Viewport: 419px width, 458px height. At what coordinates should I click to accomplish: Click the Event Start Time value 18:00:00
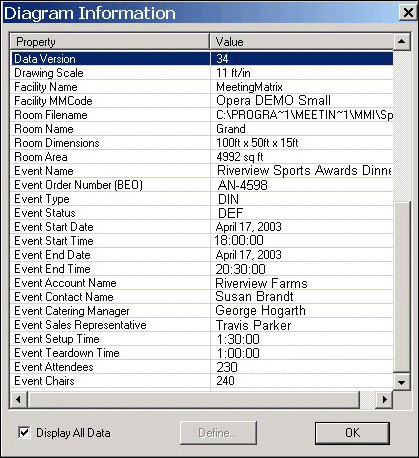pos(239,240)
